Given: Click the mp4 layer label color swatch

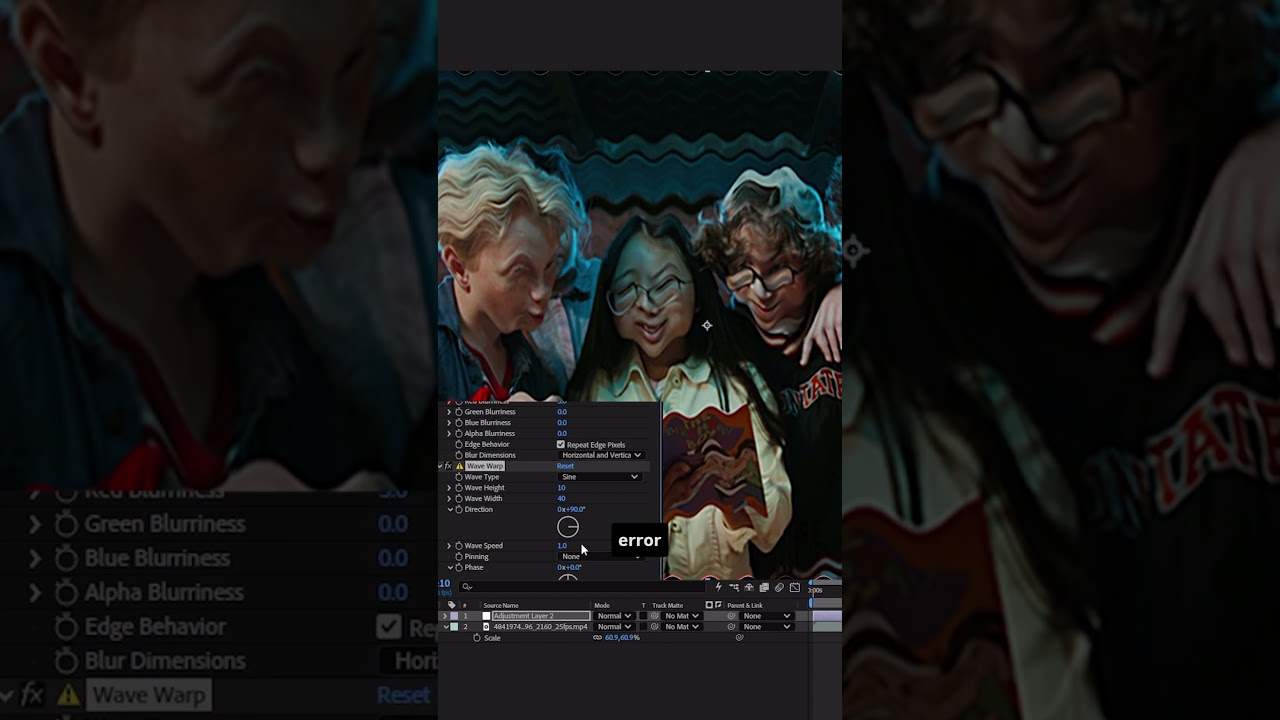Looking at the screenshot, I should pyautogui.click(x=454, y=627).
